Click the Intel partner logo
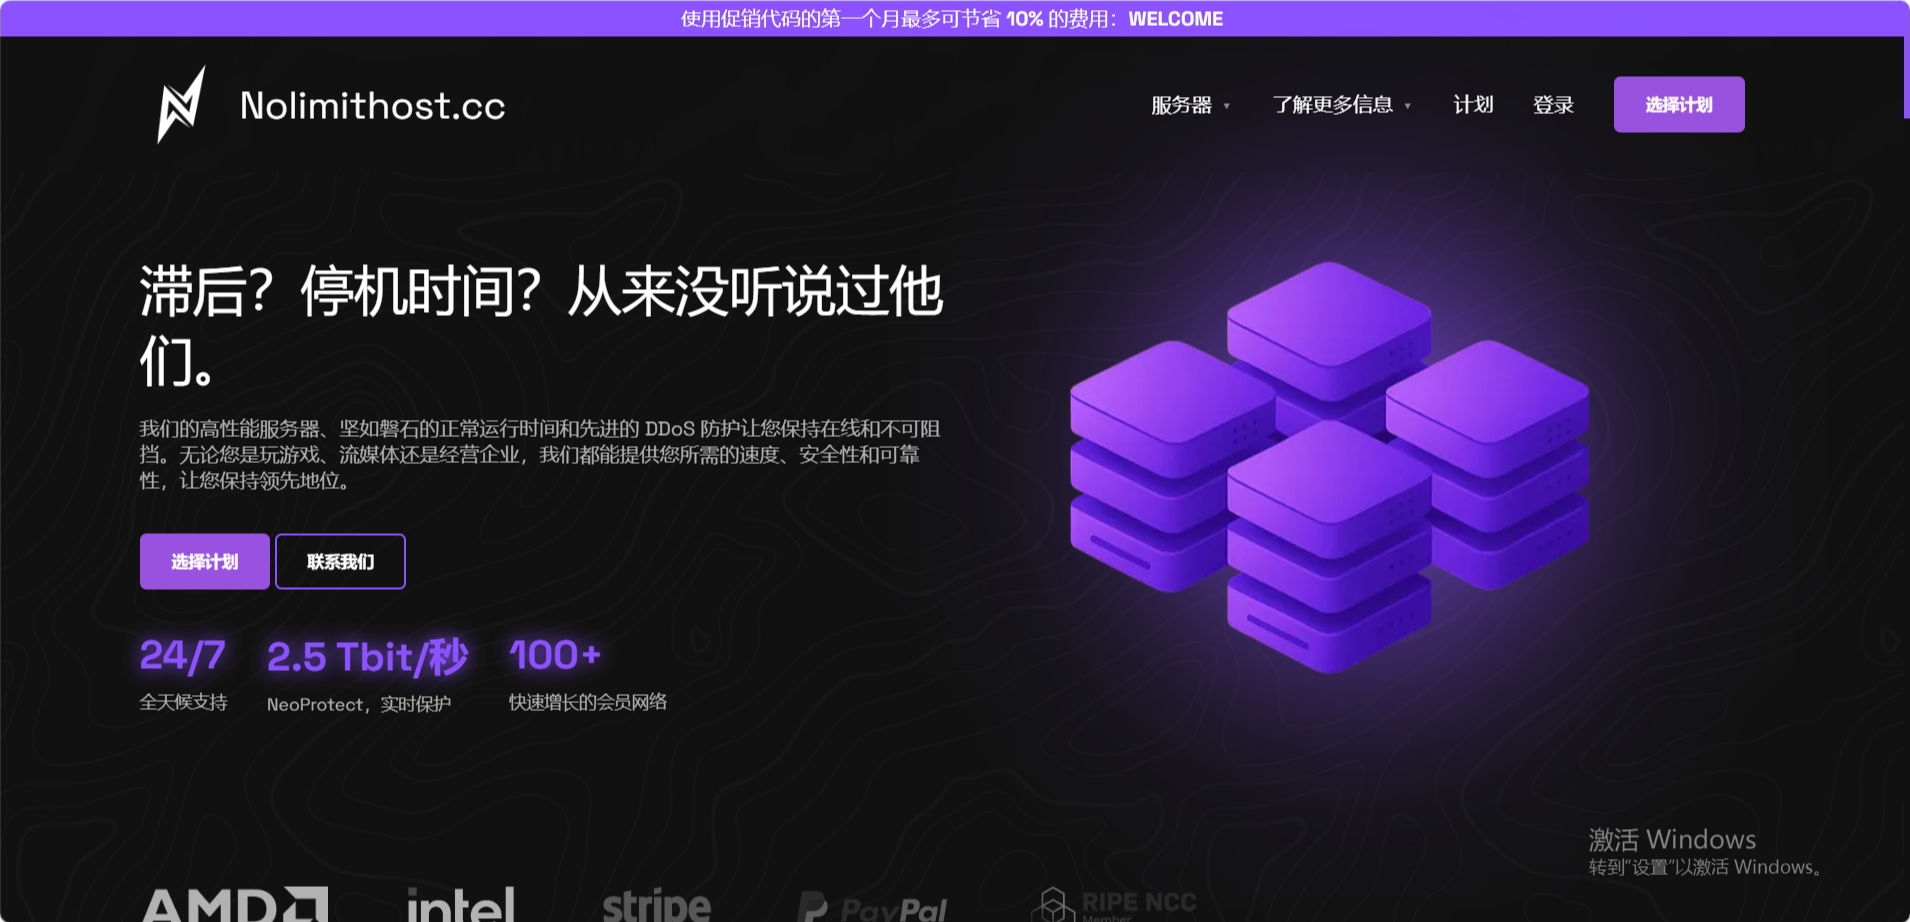 (460, 905)
